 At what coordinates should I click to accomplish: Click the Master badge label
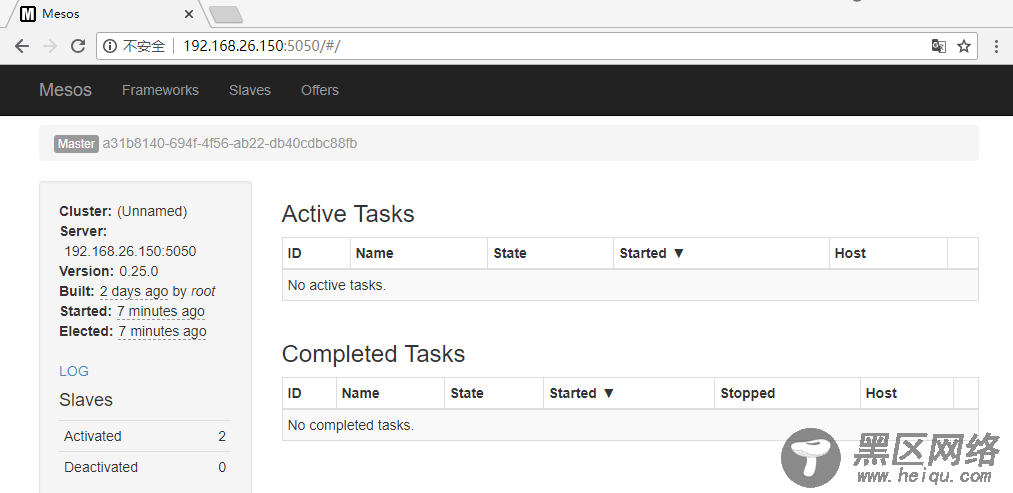click(x=76, y=143)
